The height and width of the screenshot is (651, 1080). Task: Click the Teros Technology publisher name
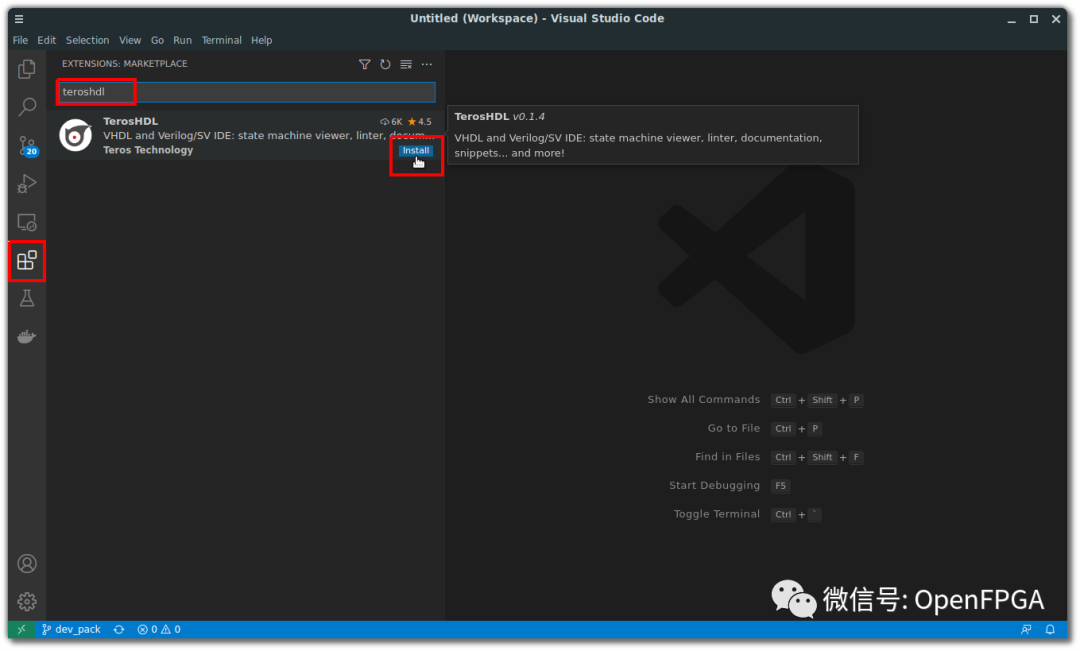click(x=148, y=150)
